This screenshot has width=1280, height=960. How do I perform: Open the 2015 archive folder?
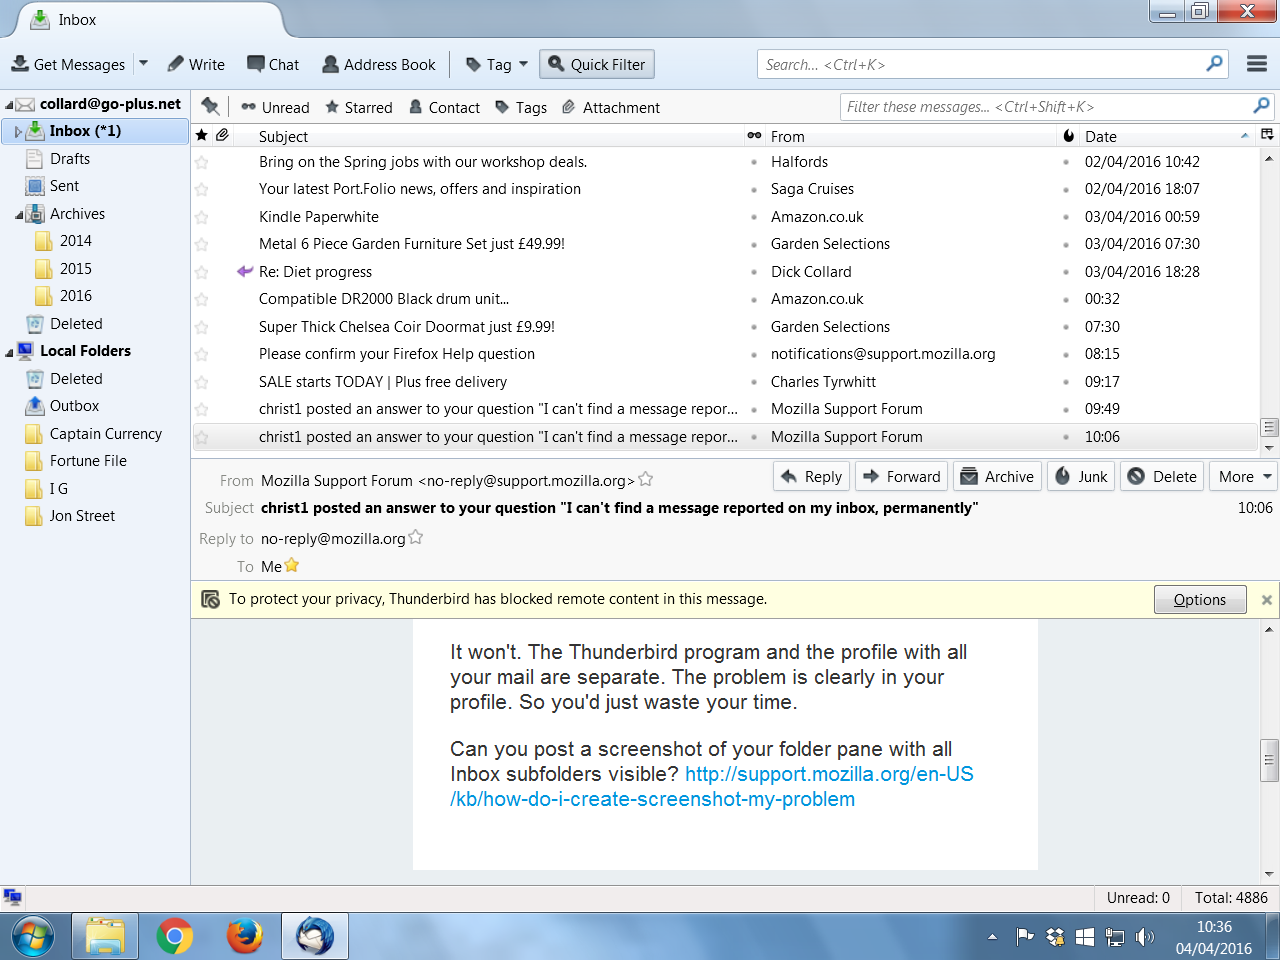tap(75, 269)
